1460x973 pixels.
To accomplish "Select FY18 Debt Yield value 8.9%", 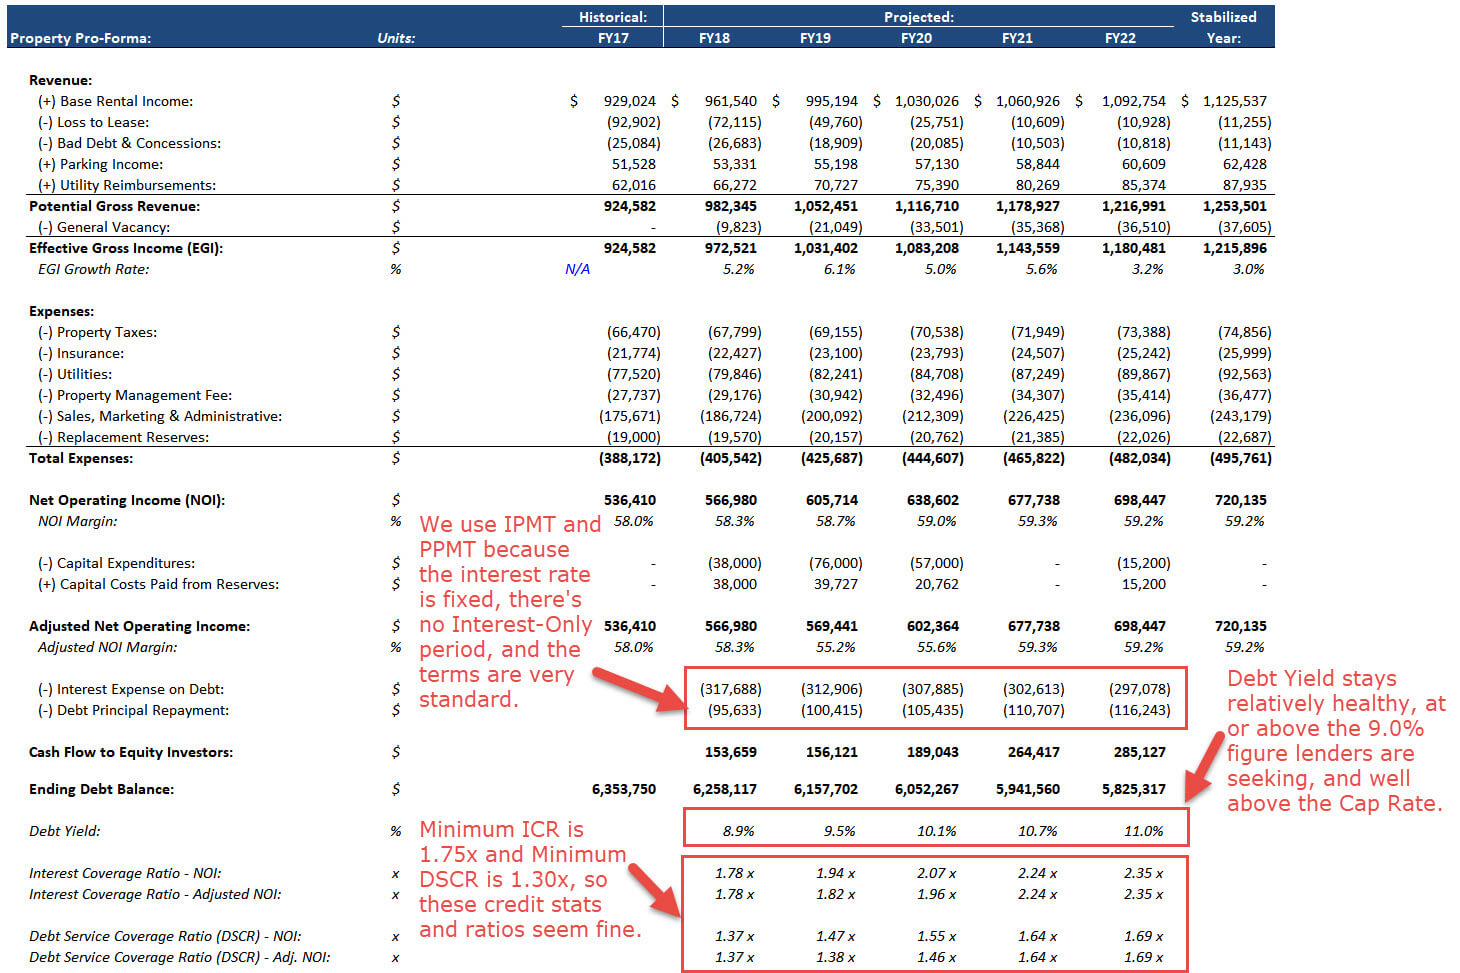I will (738, 831).
